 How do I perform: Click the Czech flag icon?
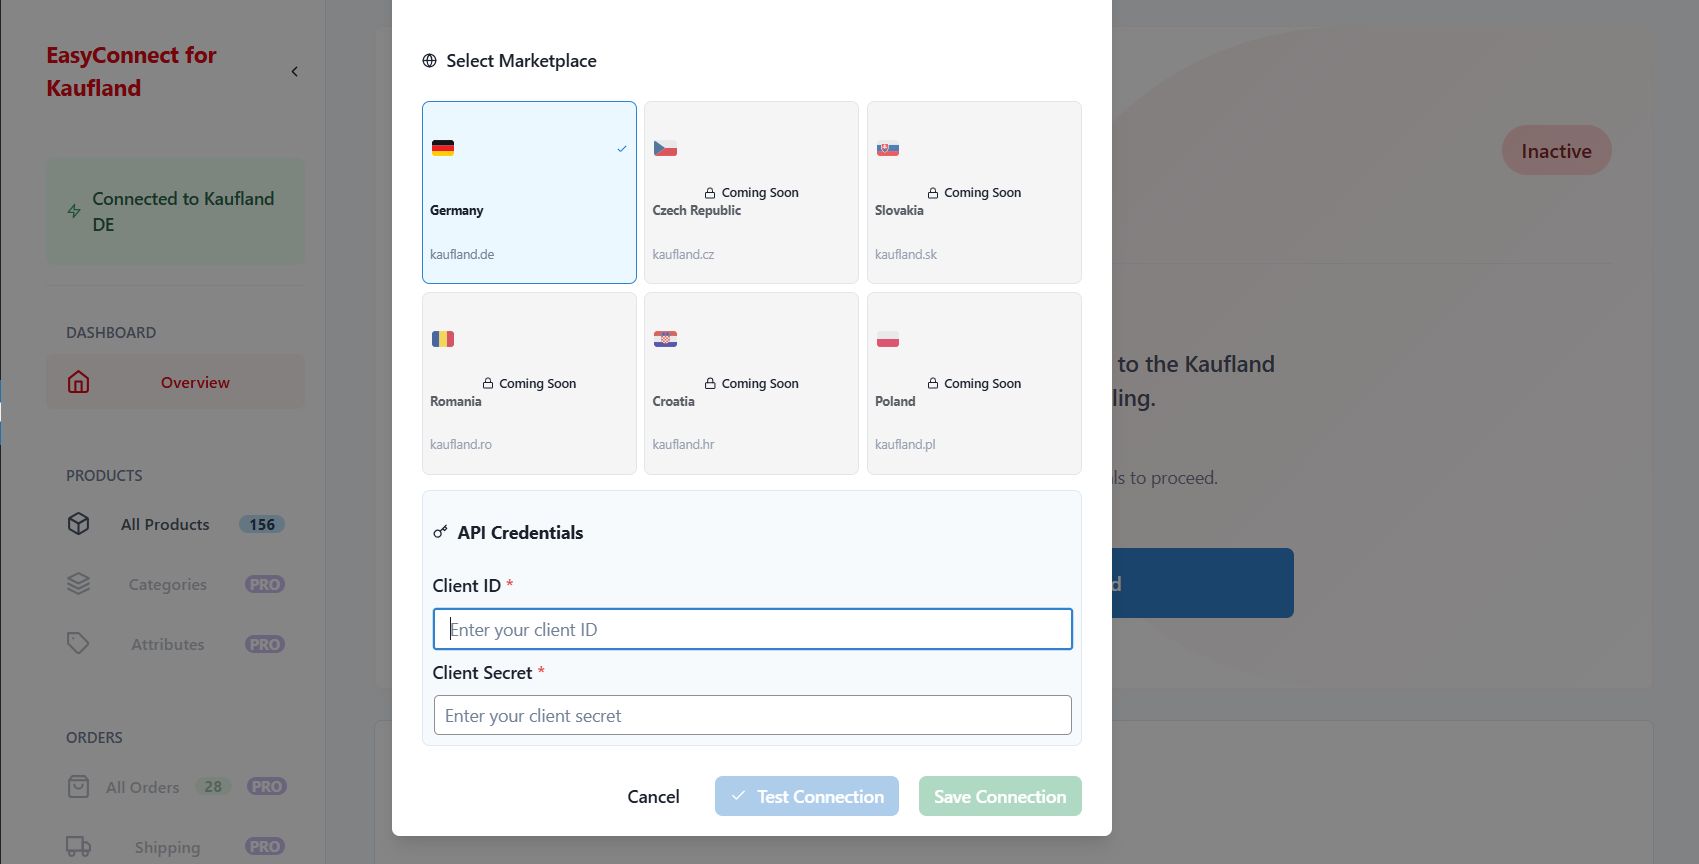tap(665, 148)
